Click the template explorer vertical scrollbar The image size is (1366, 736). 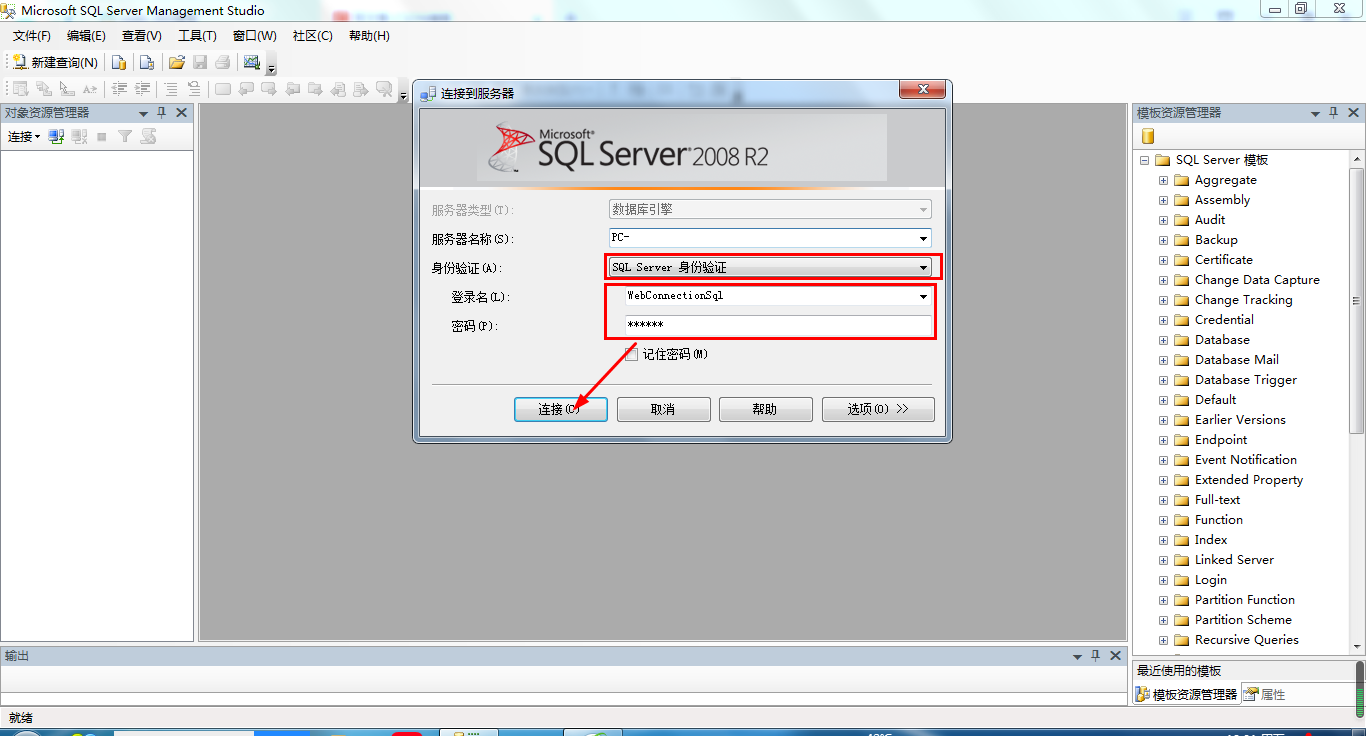click(x=1357, y=300)
